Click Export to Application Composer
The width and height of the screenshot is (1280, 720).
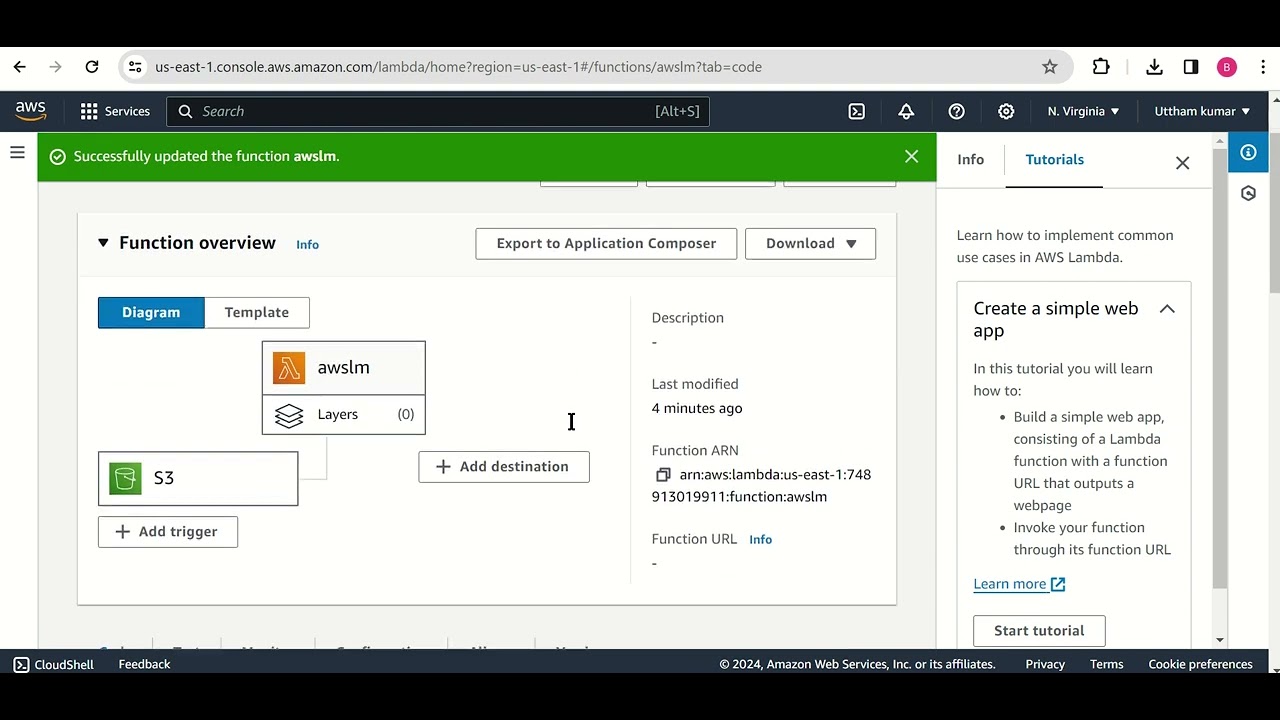606,243
